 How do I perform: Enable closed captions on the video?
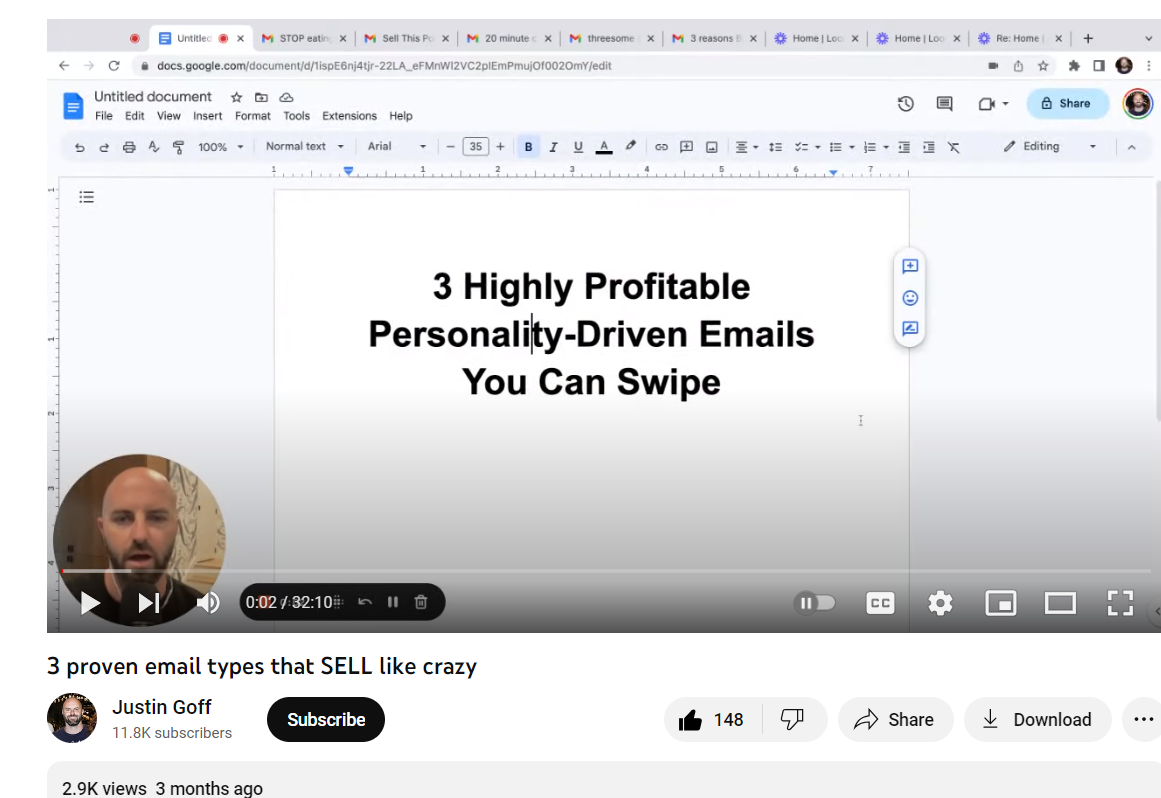coord(880,602)
